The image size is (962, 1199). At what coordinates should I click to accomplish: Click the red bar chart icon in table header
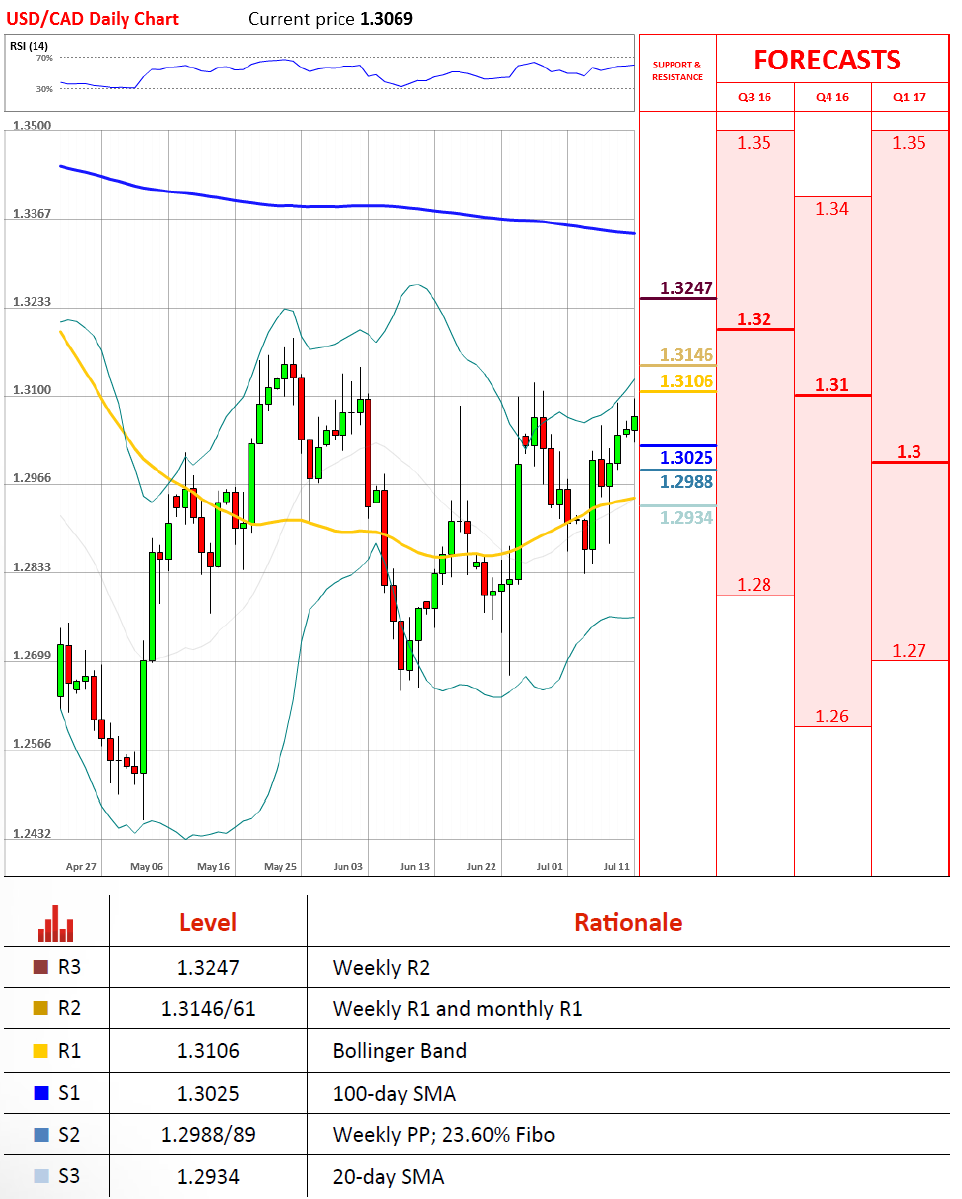point(56,923)
